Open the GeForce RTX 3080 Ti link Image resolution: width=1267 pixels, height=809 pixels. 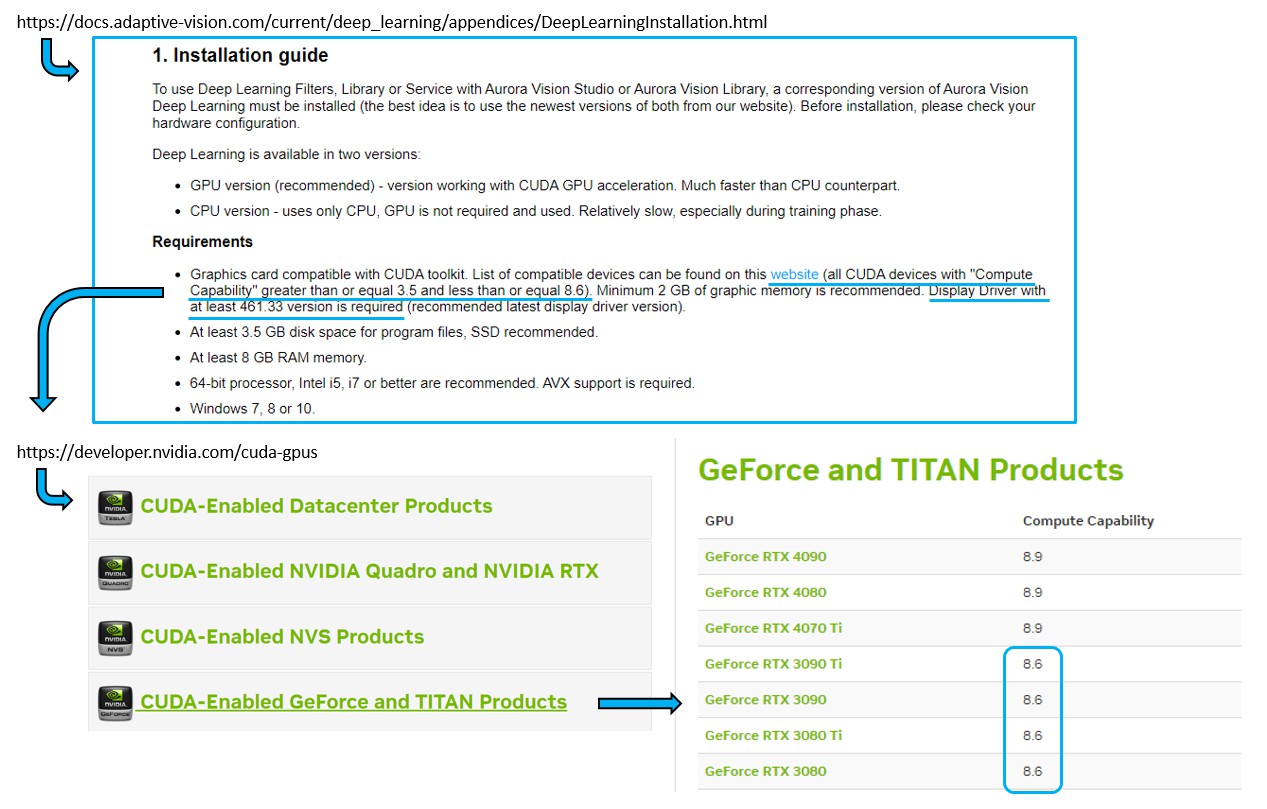[x=773, y=735]
